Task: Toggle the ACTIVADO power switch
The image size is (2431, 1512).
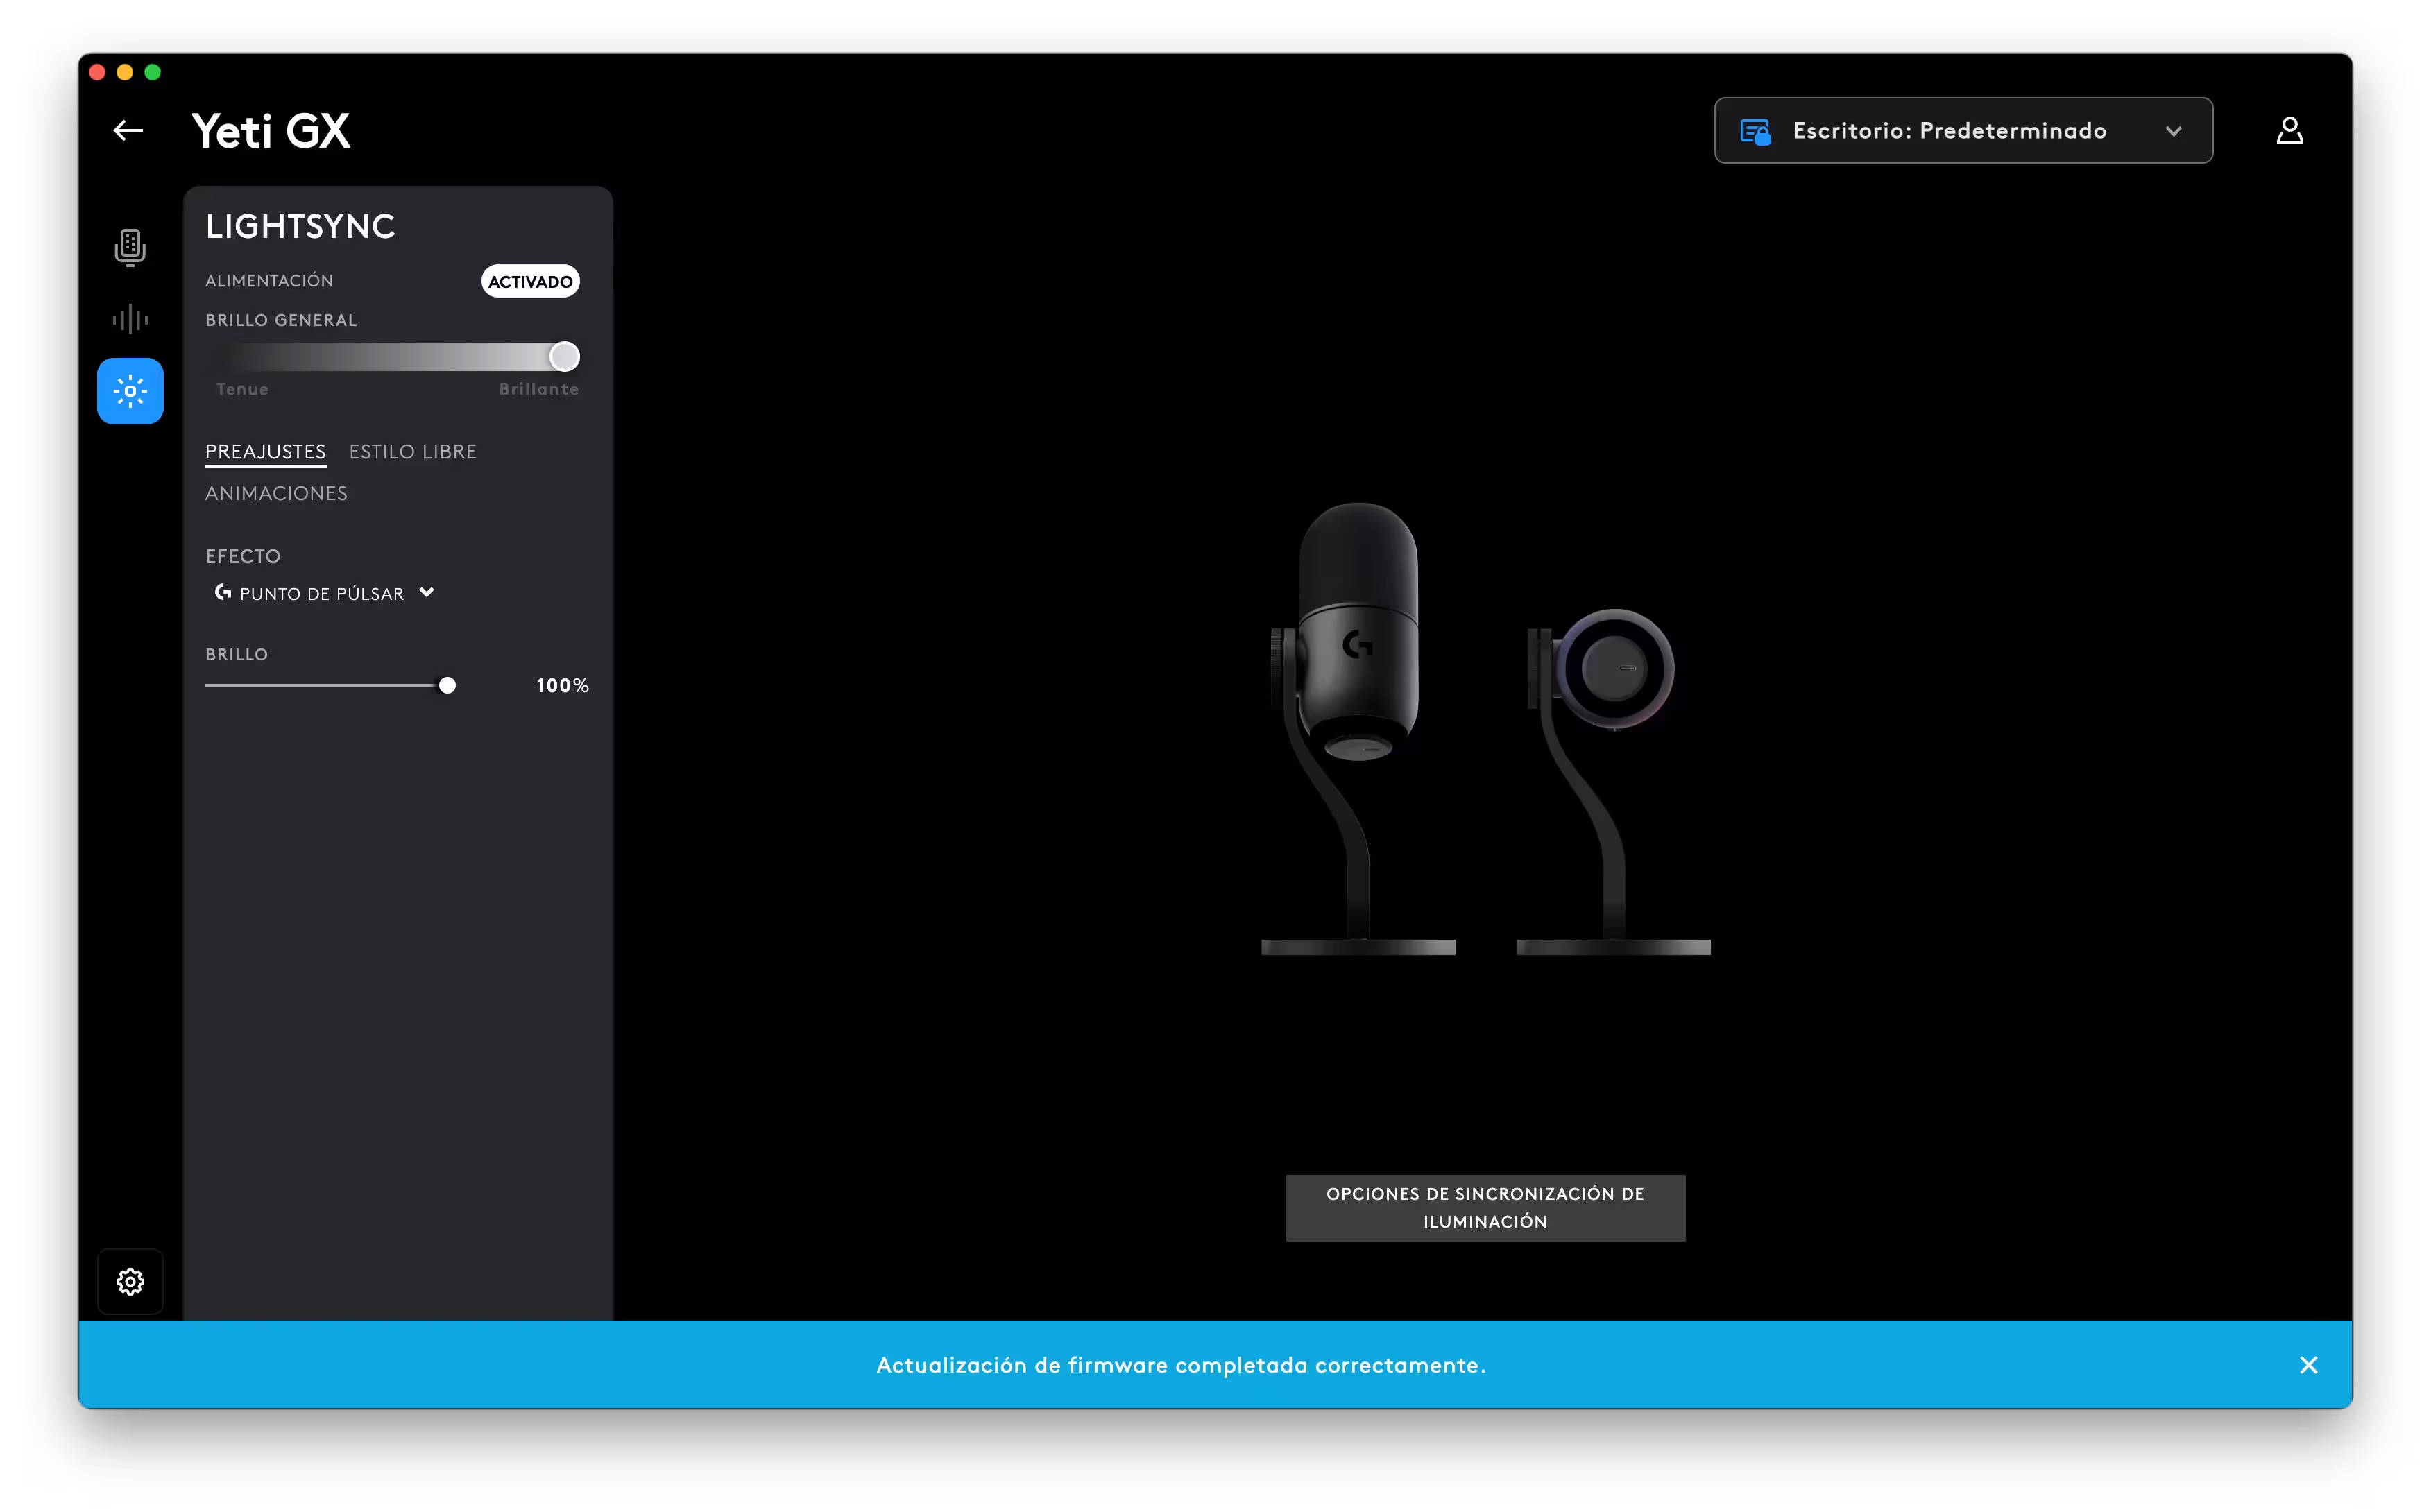Action: pyautogui.click(x=530, y=281)
